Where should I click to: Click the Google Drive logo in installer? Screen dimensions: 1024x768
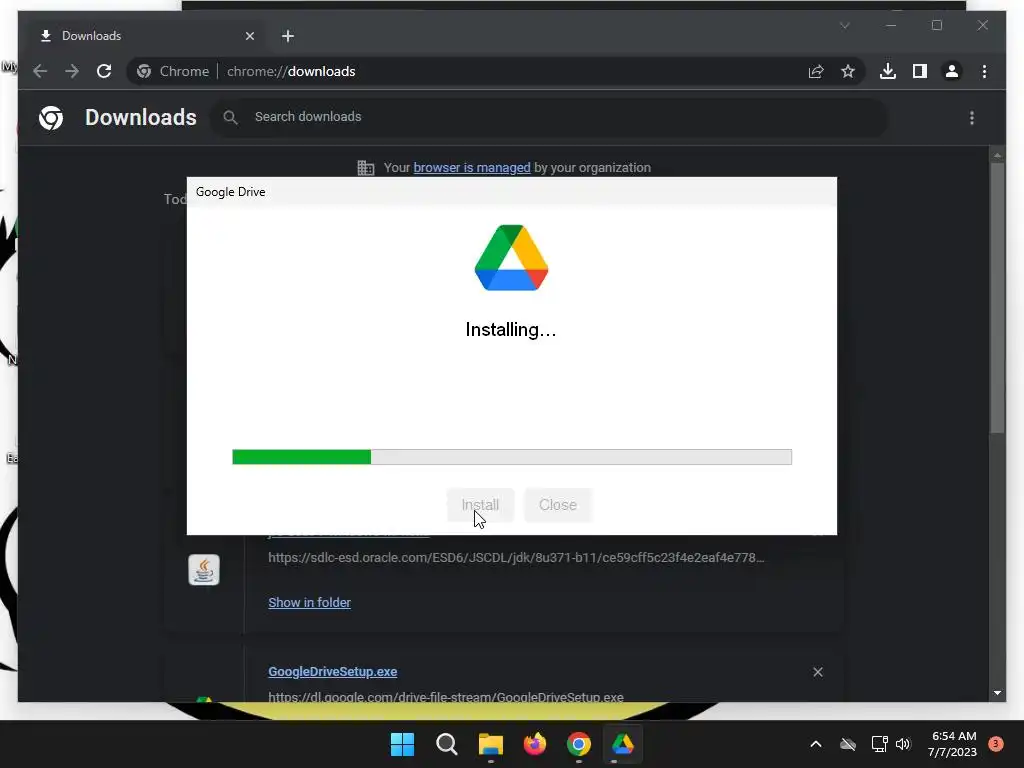(x=511, y=257)
